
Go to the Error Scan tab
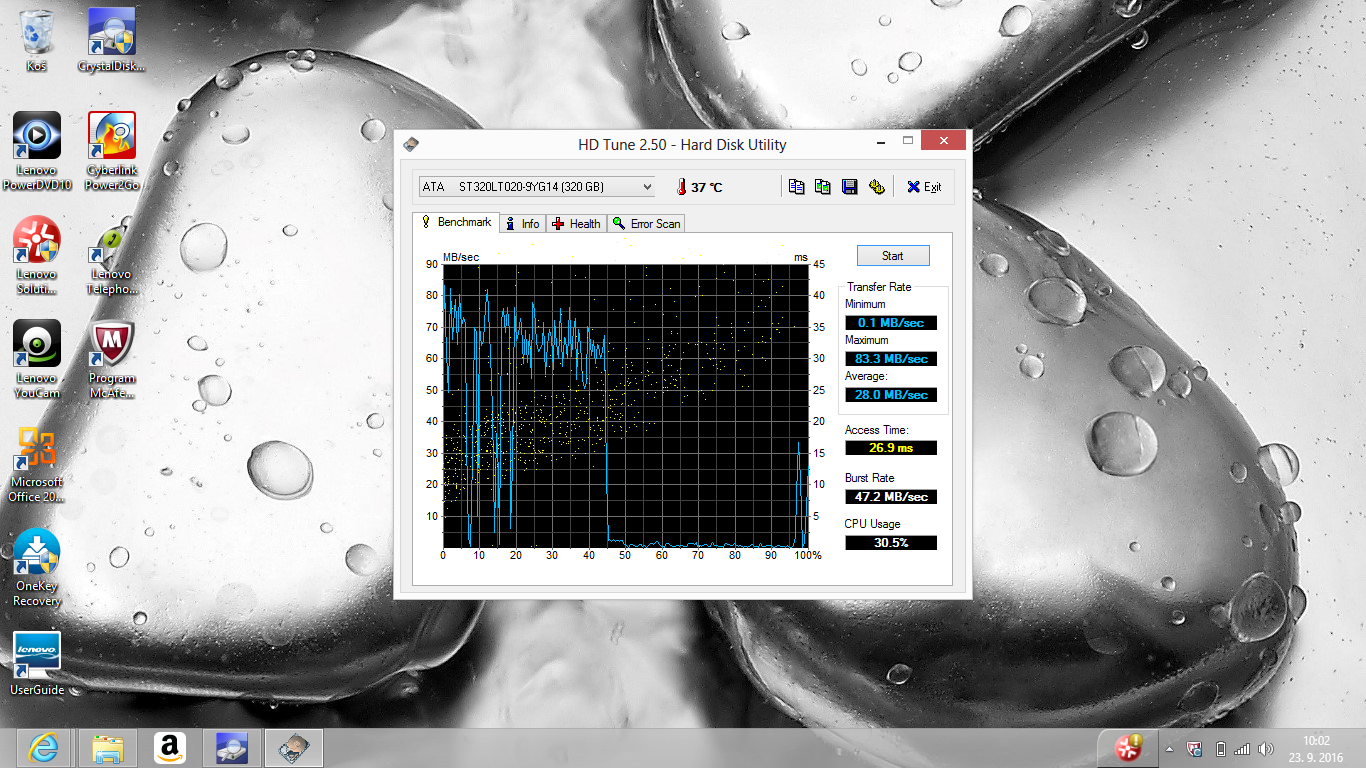646,224
